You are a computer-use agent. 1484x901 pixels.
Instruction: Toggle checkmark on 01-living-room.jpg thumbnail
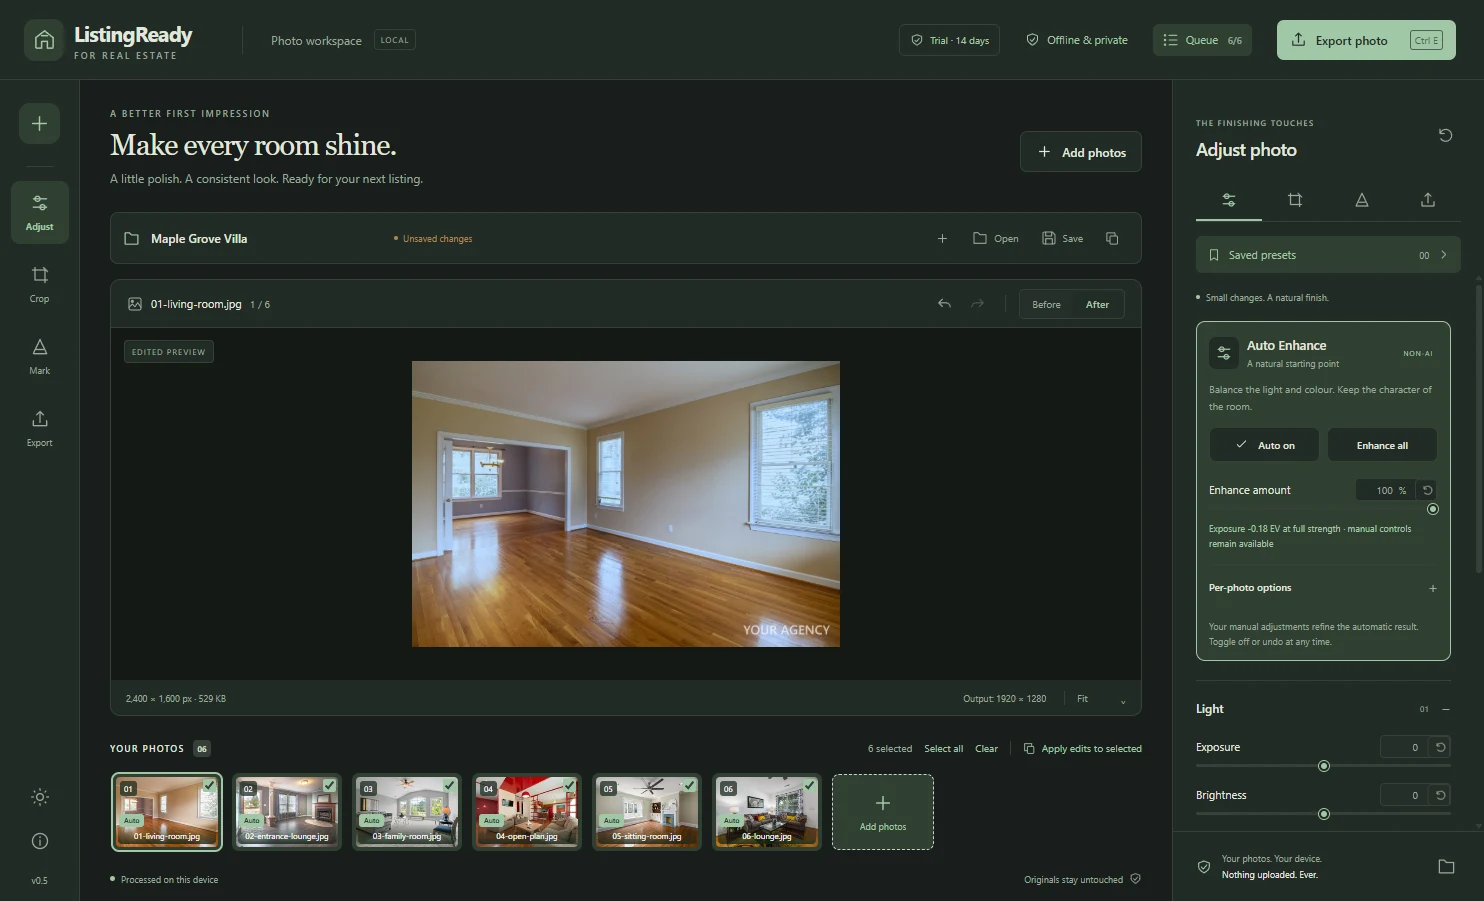209,786
